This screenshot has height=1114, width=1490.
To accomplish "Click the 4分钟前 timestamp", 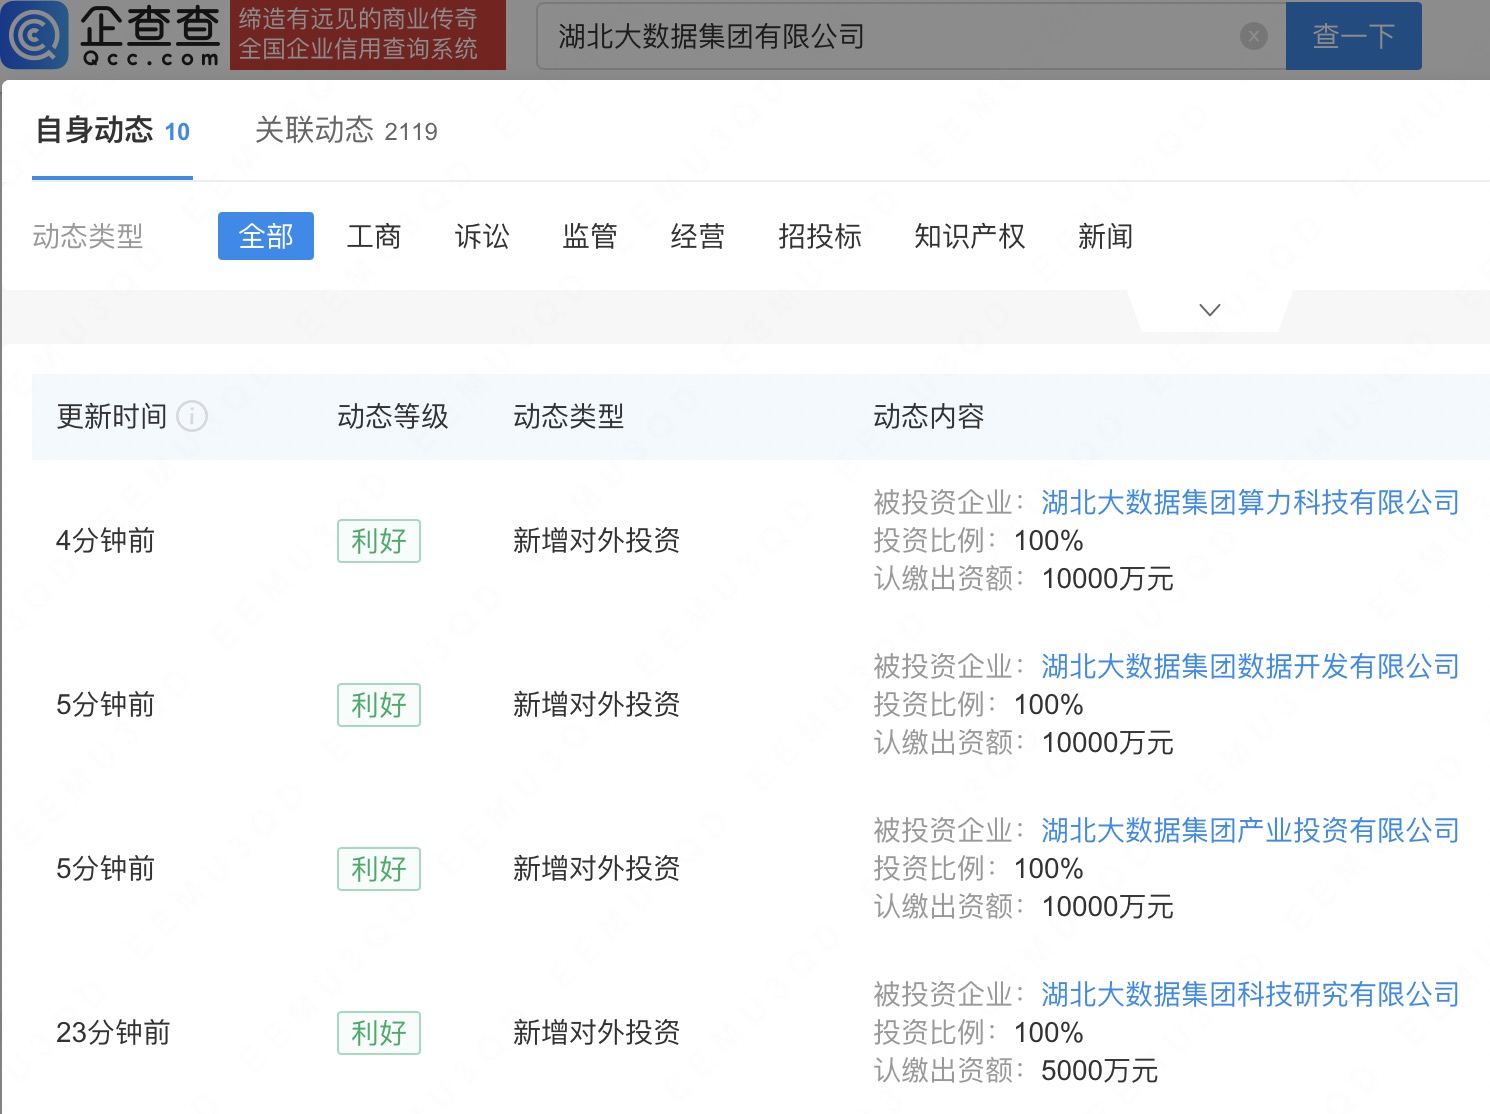I will pos(105,541).
